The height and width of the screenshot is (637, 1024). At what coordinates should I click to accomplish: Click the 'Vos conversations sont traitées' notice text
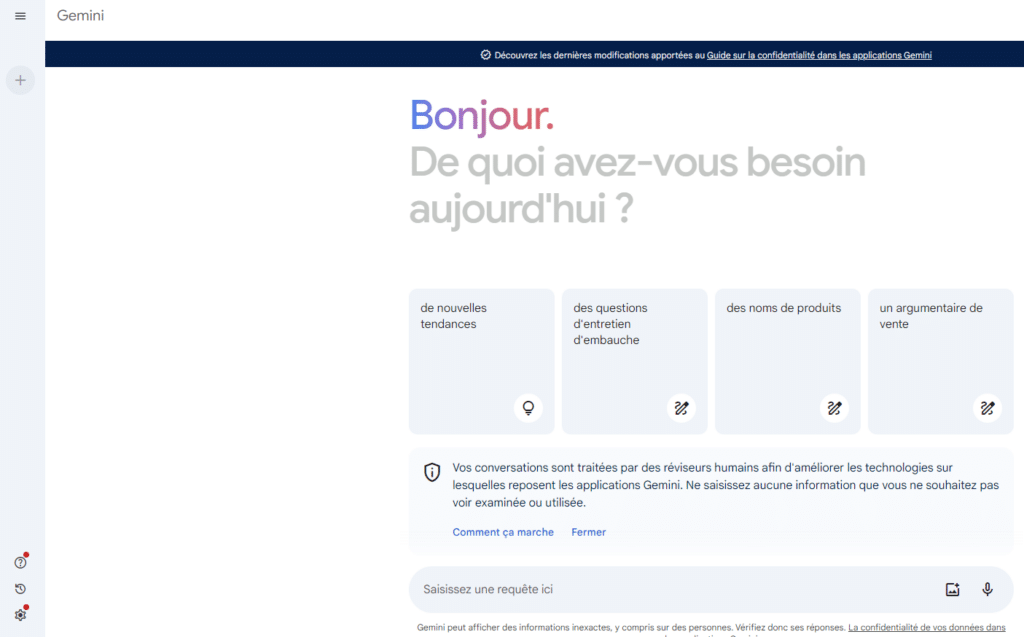[726, 485]
